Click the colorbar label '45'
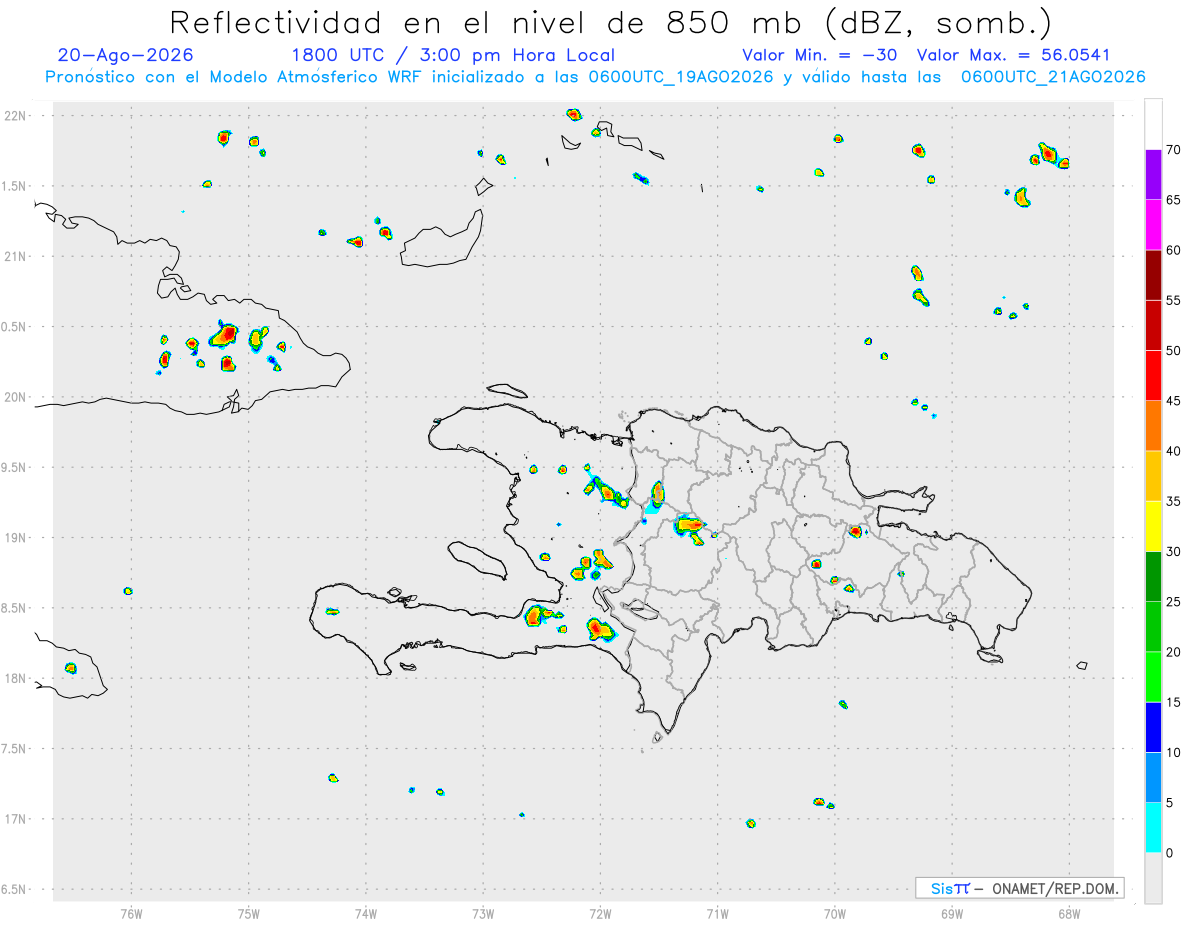Image resolution: width=1200 pixels, height=927 pixels. [x=1173, y=401]
